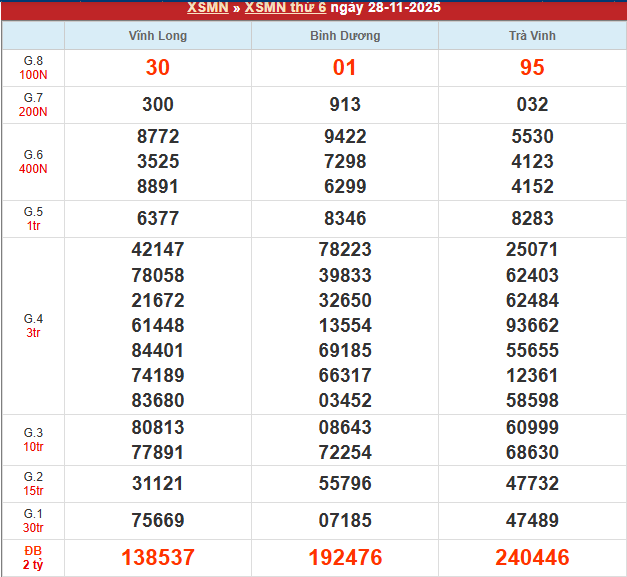Select G.4 number 13554
The image size is (627, 577).
point(345,325)
